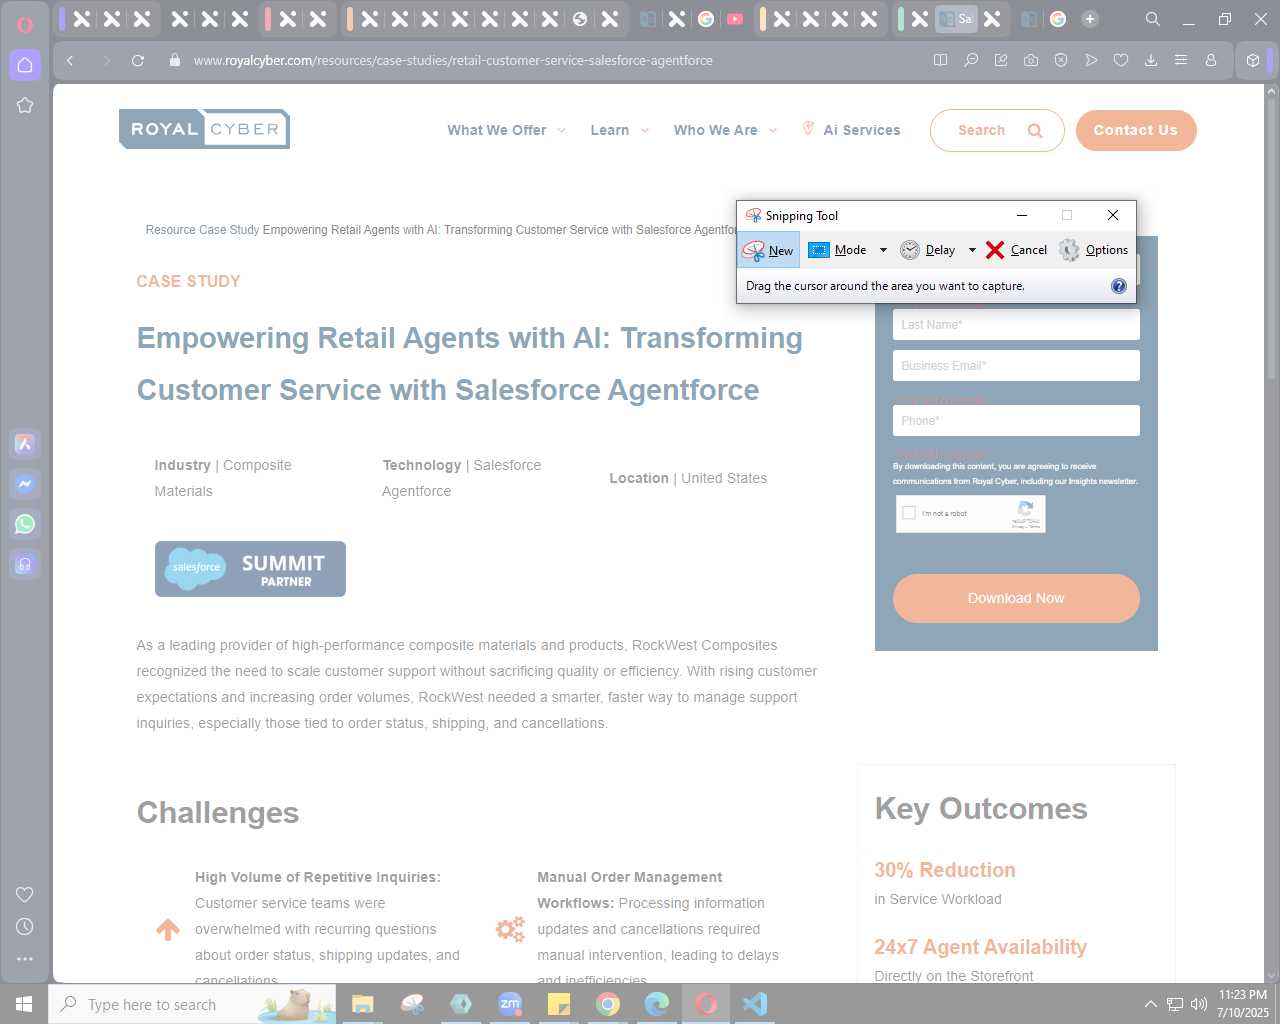Reload the page with the refresh icon

click(138, 60)
